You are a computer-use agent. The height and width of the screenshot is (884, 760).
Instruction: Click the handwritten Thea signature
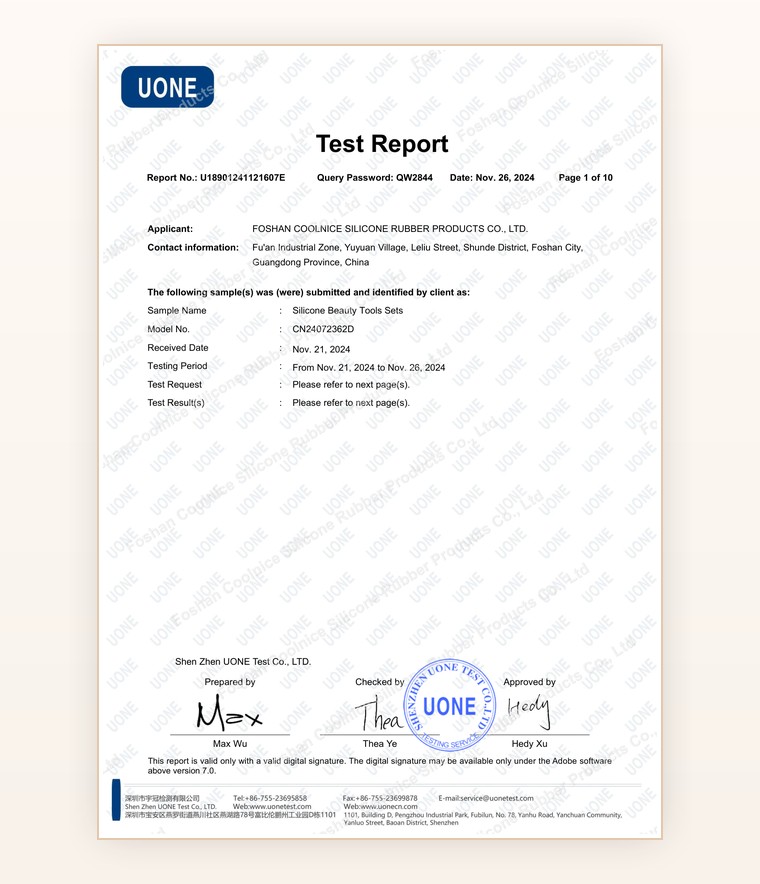click(379, 713)
